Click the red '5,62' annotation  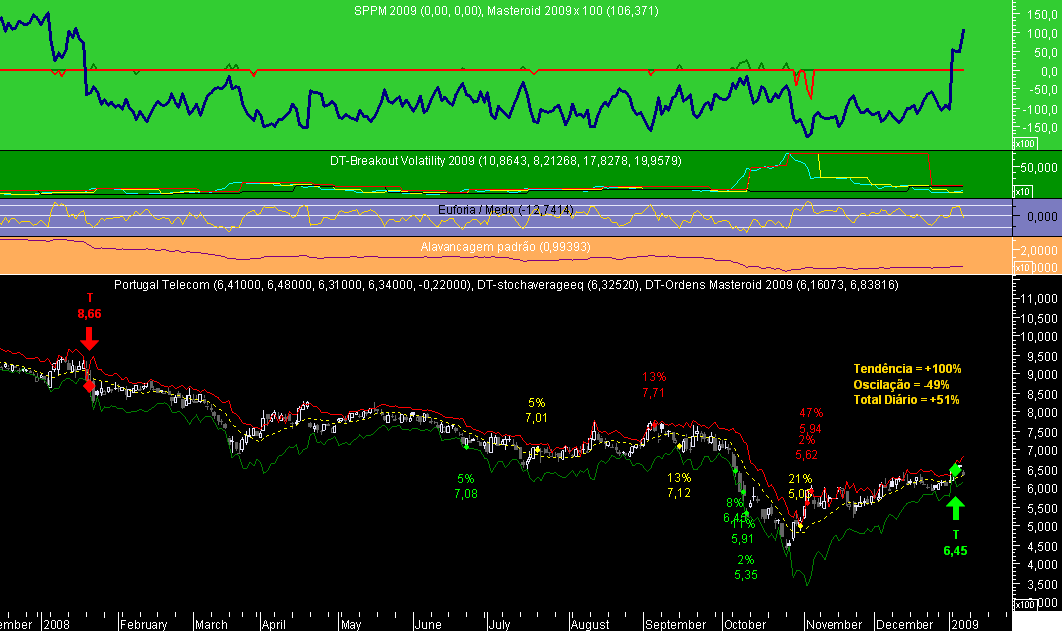[807, 455]
